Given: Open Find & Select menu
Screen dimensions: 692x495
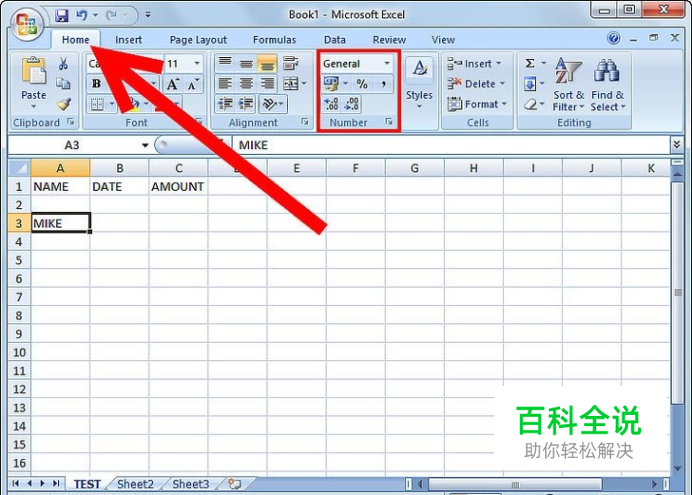Looking at the screenshot, I should (x=608, y=84).
